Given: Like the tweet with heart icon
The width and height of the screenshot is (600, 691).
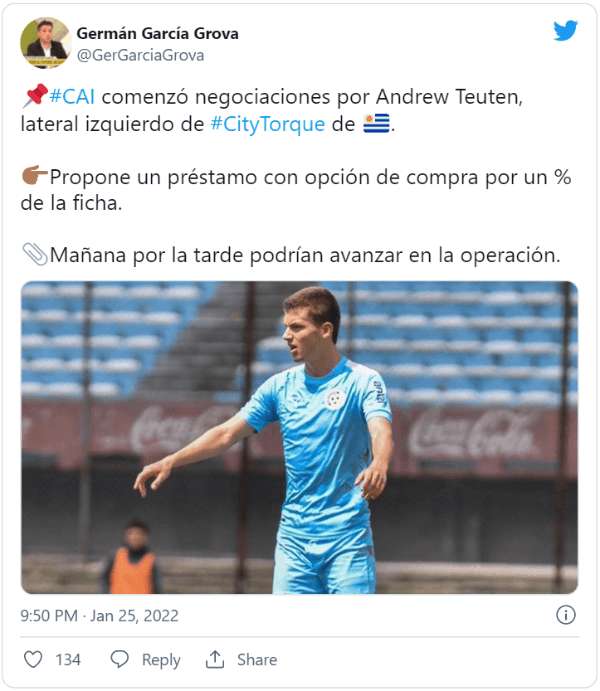Looking at the screenshot, I should [x=33, y=660].
